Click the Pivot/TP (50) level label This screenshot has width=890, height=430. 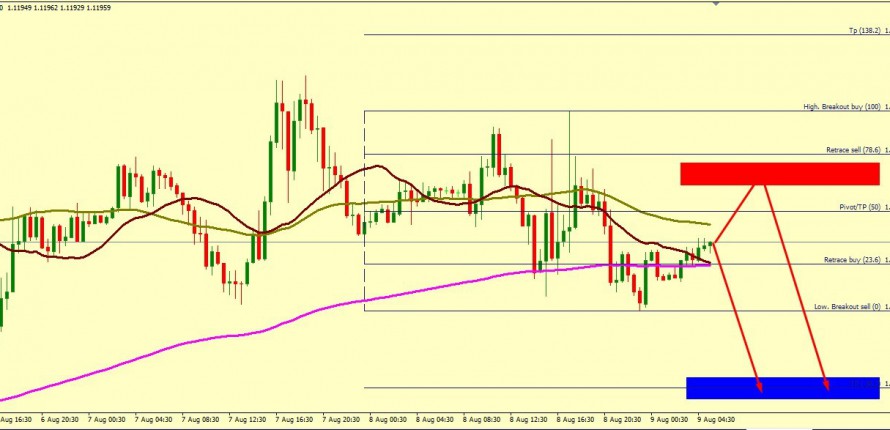859,207
